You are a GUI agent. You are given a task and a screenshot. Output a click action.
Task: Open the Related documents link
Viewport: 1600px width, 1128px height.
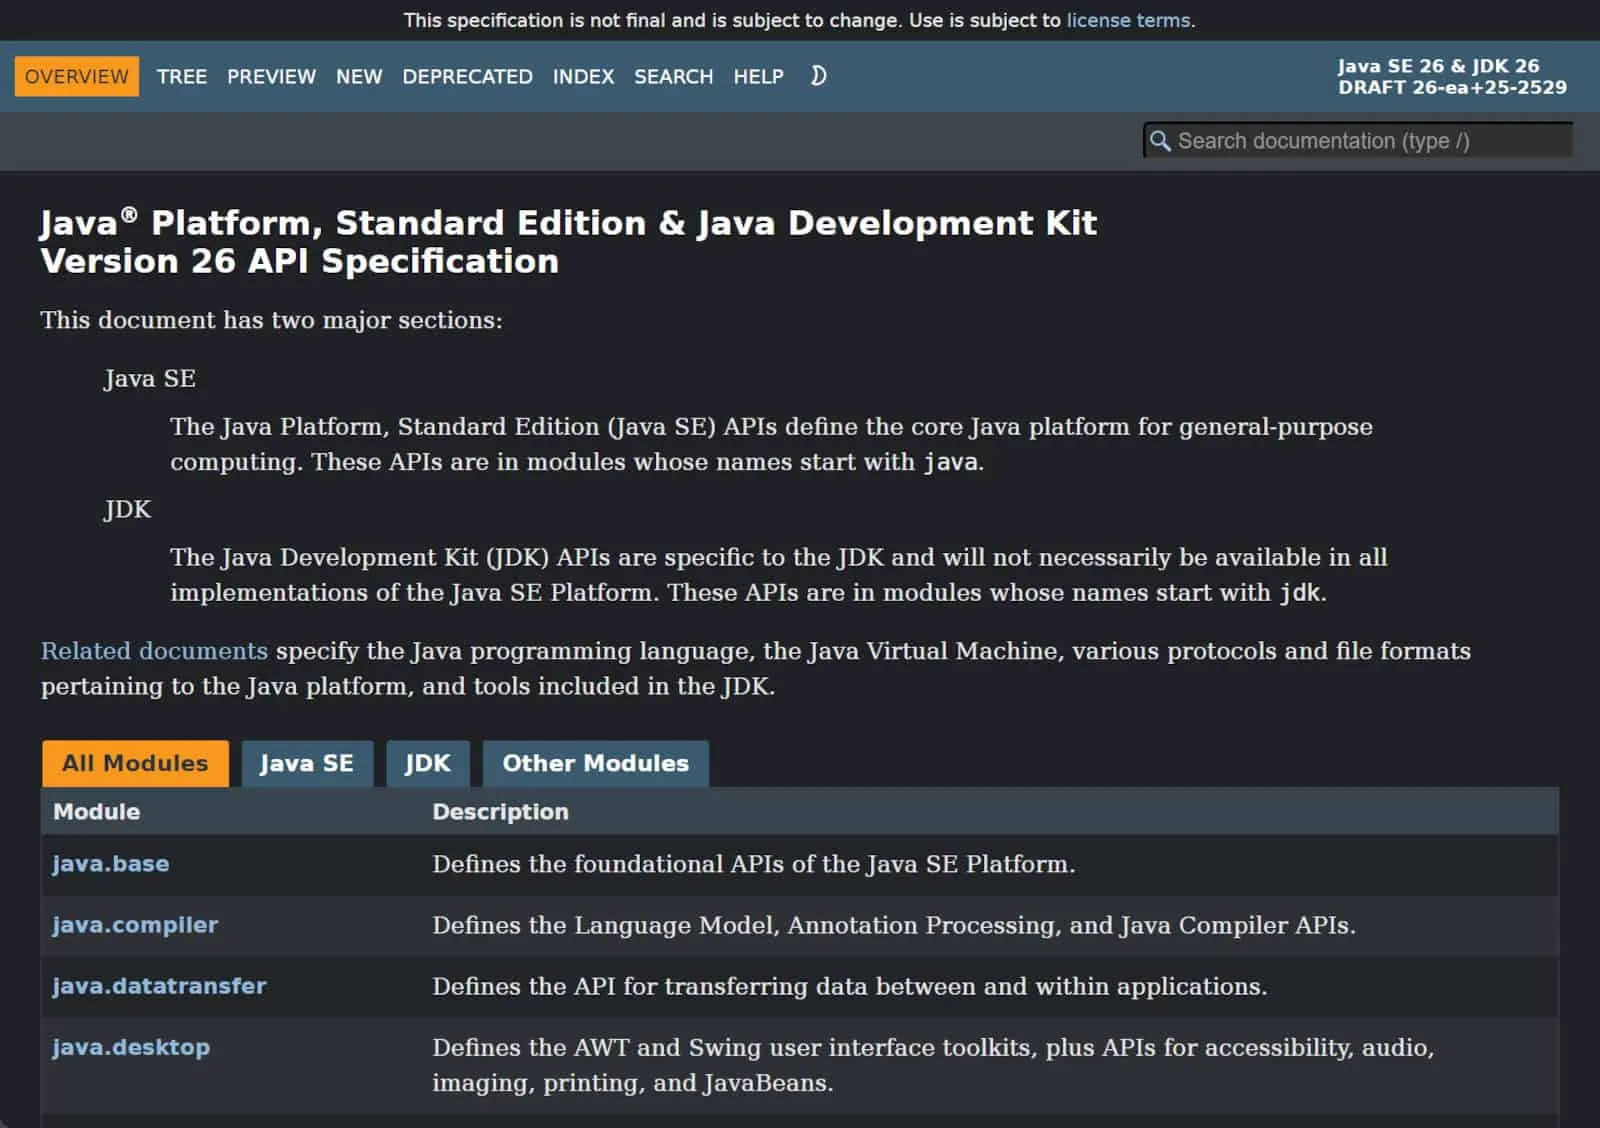point(154,651)
